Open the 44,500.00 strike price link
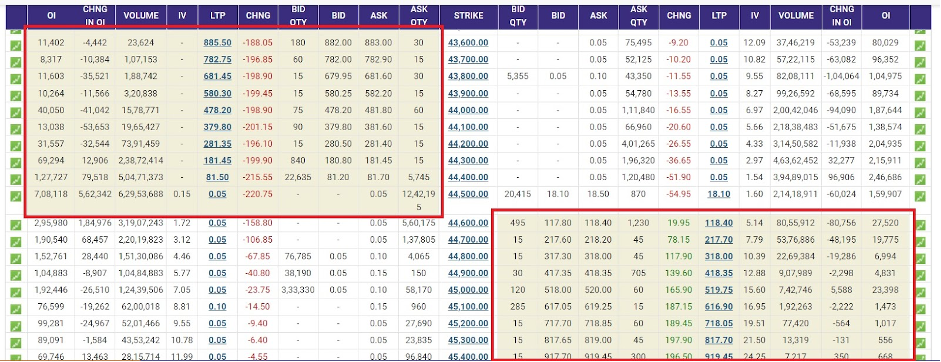 [468, 194]
